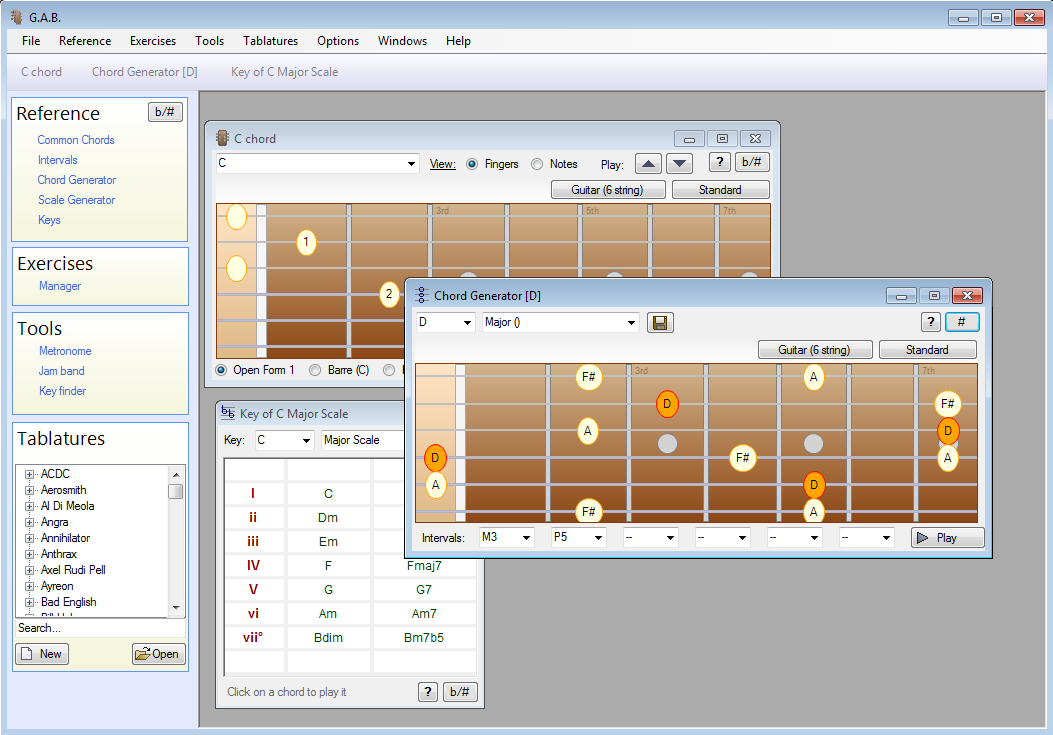
Task: Click the help question mark in Chord Generator
Action: click(x=930, y=322)
